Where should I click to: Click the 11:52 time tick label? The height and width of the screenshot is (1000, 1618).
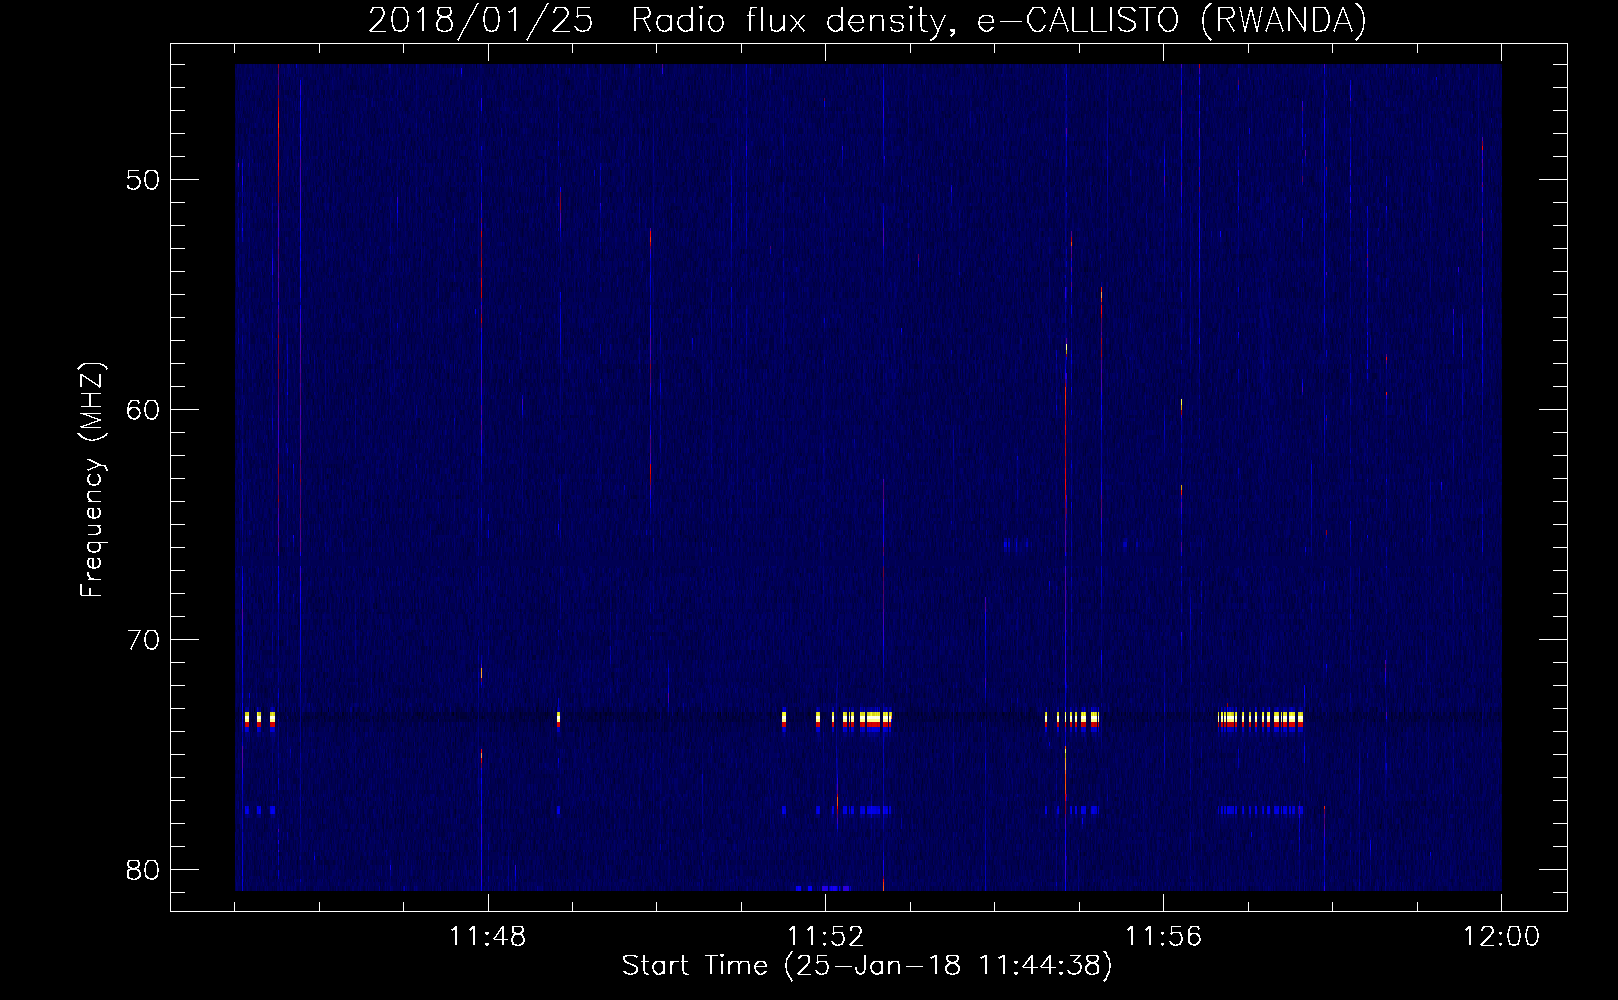(x=825, y=937)
